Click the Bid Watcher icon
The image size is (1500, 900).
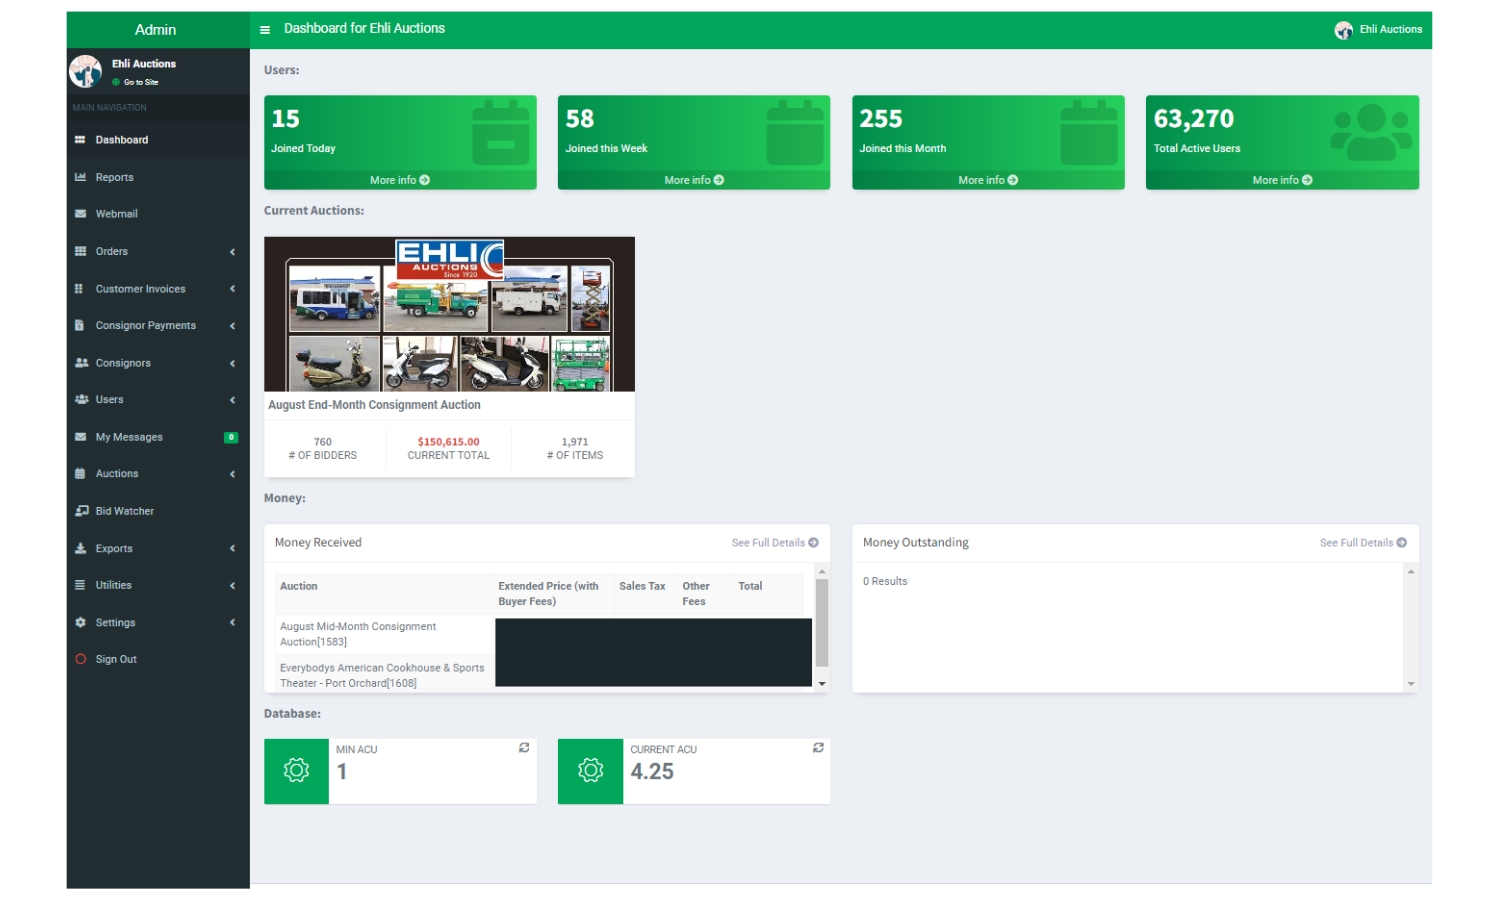click(81, 511)
